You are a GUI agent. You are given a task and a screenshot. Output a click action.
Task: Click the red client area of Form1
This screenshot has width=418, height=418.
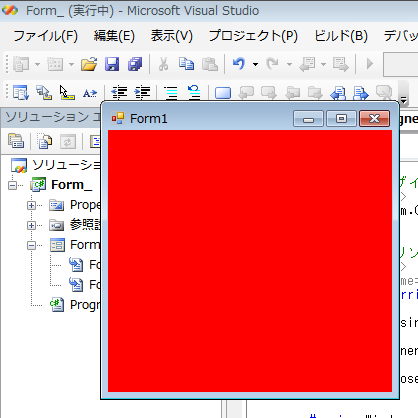pos(250,261)
